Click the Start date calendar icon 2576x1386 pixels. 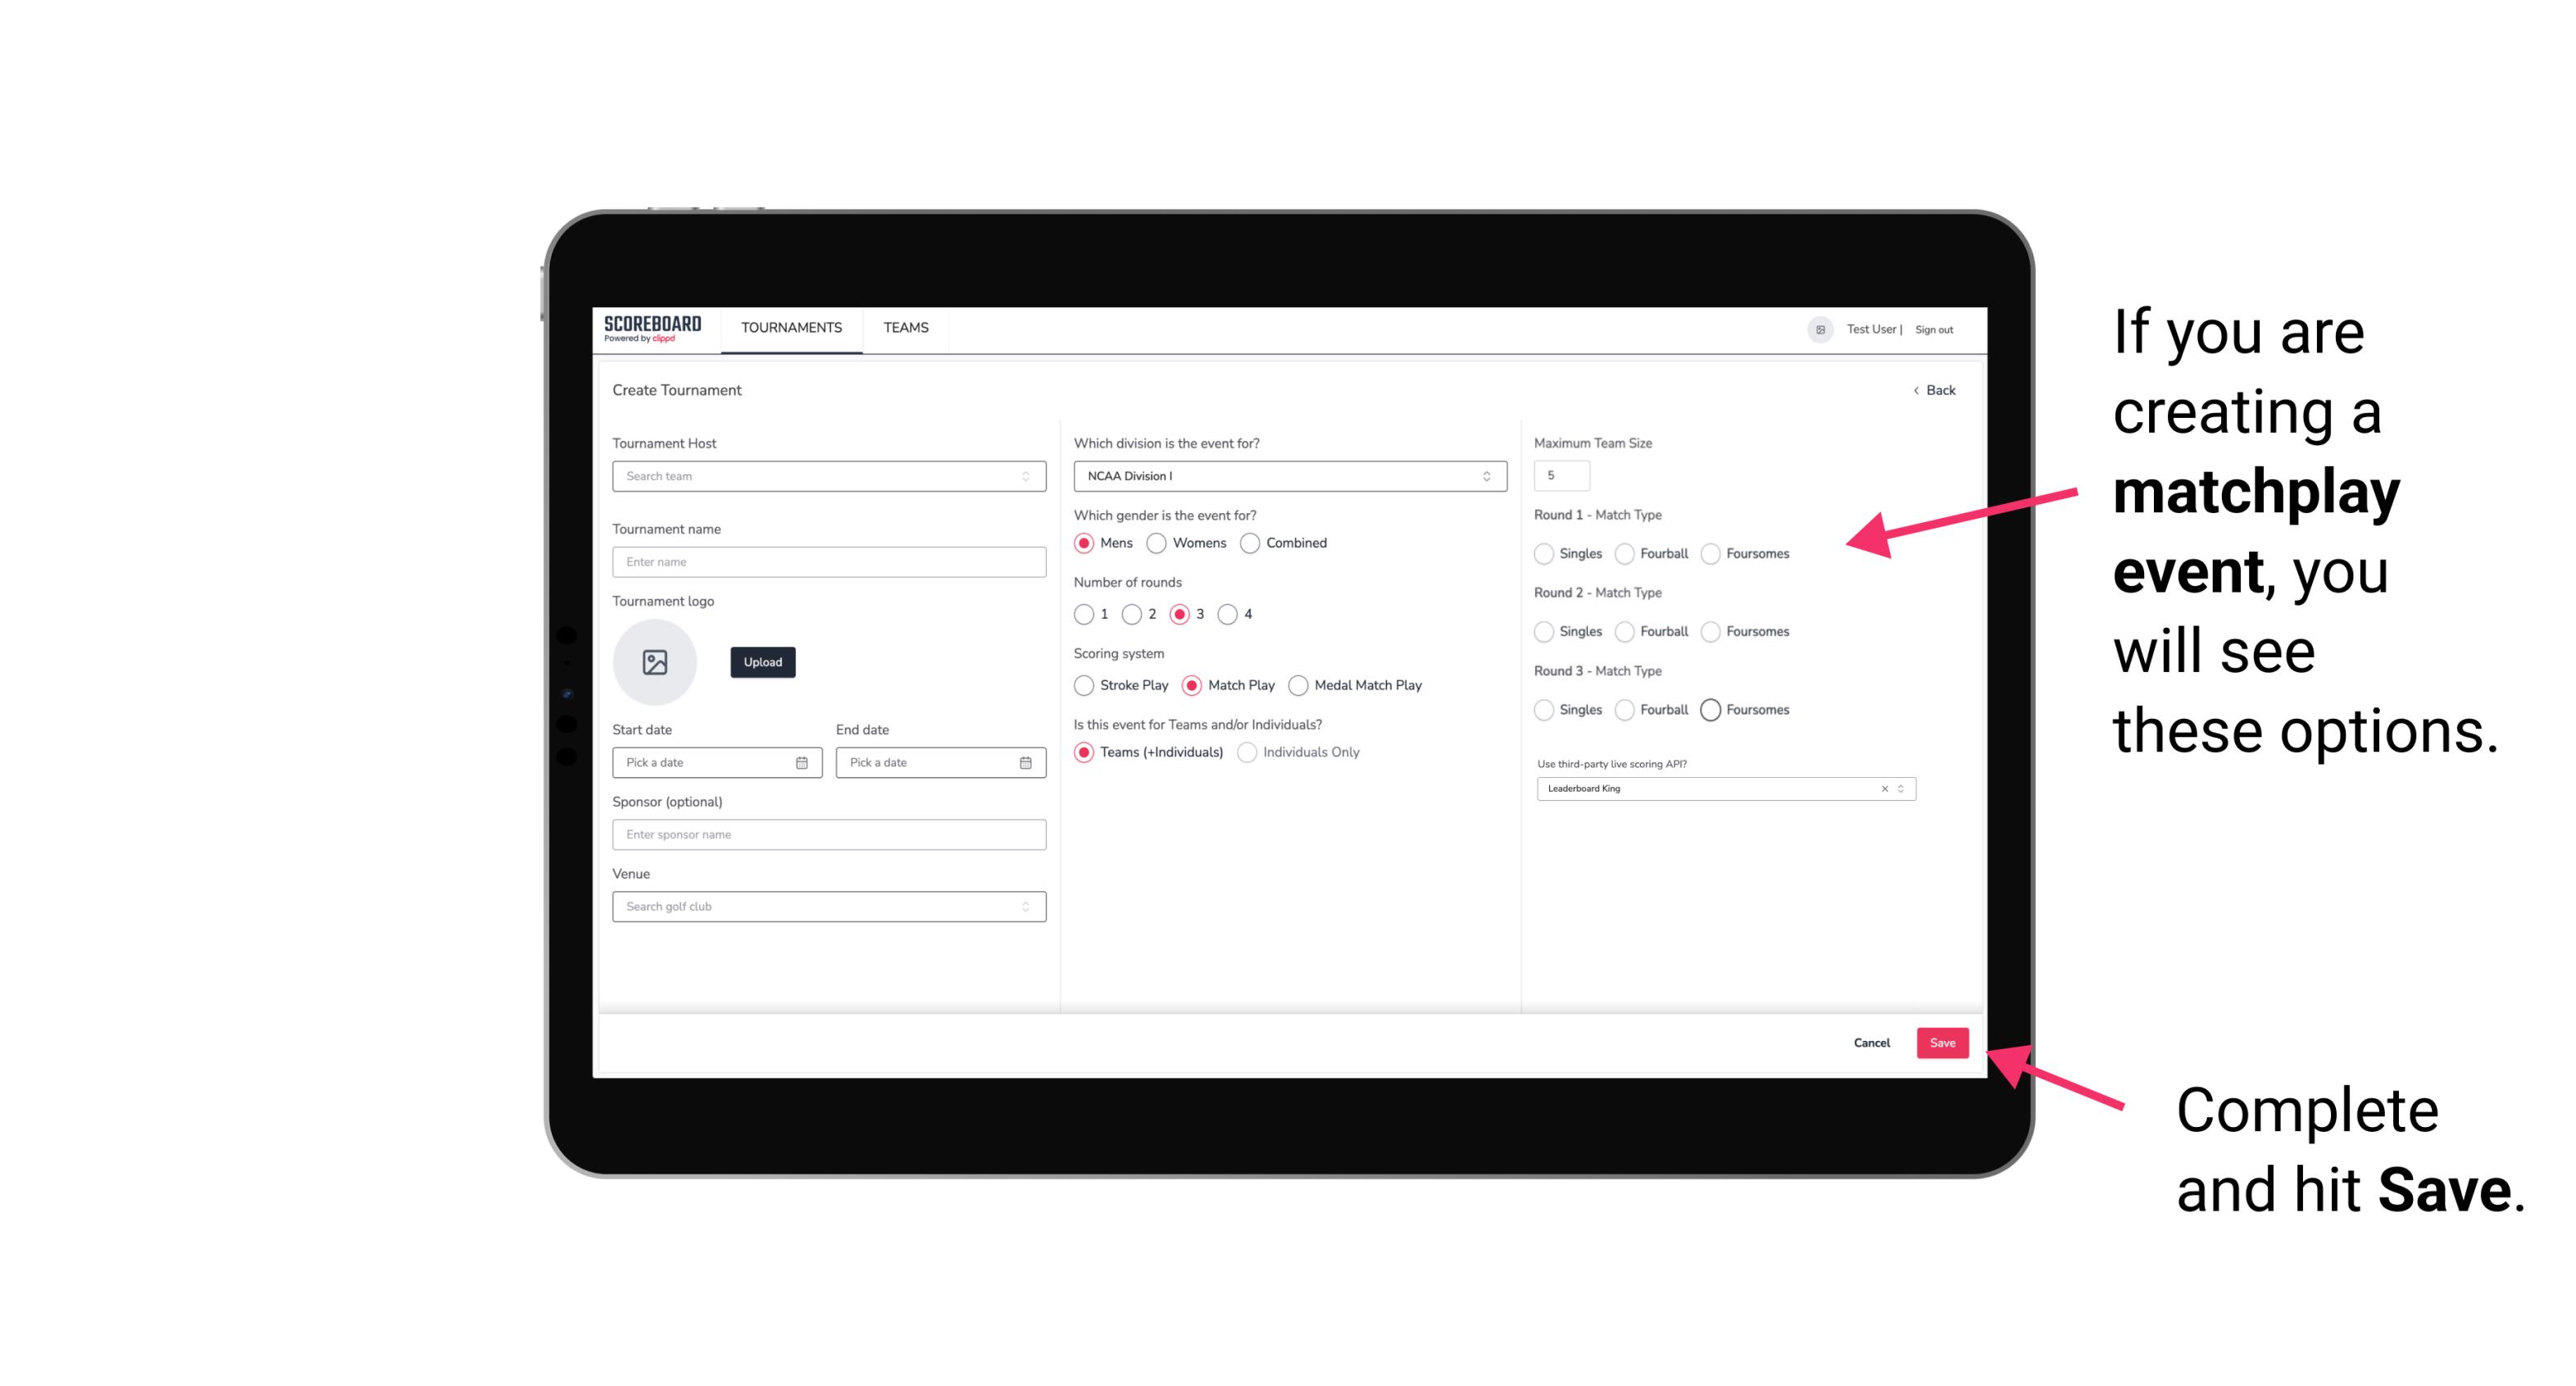pyautogui.click(x=802, y=761)
